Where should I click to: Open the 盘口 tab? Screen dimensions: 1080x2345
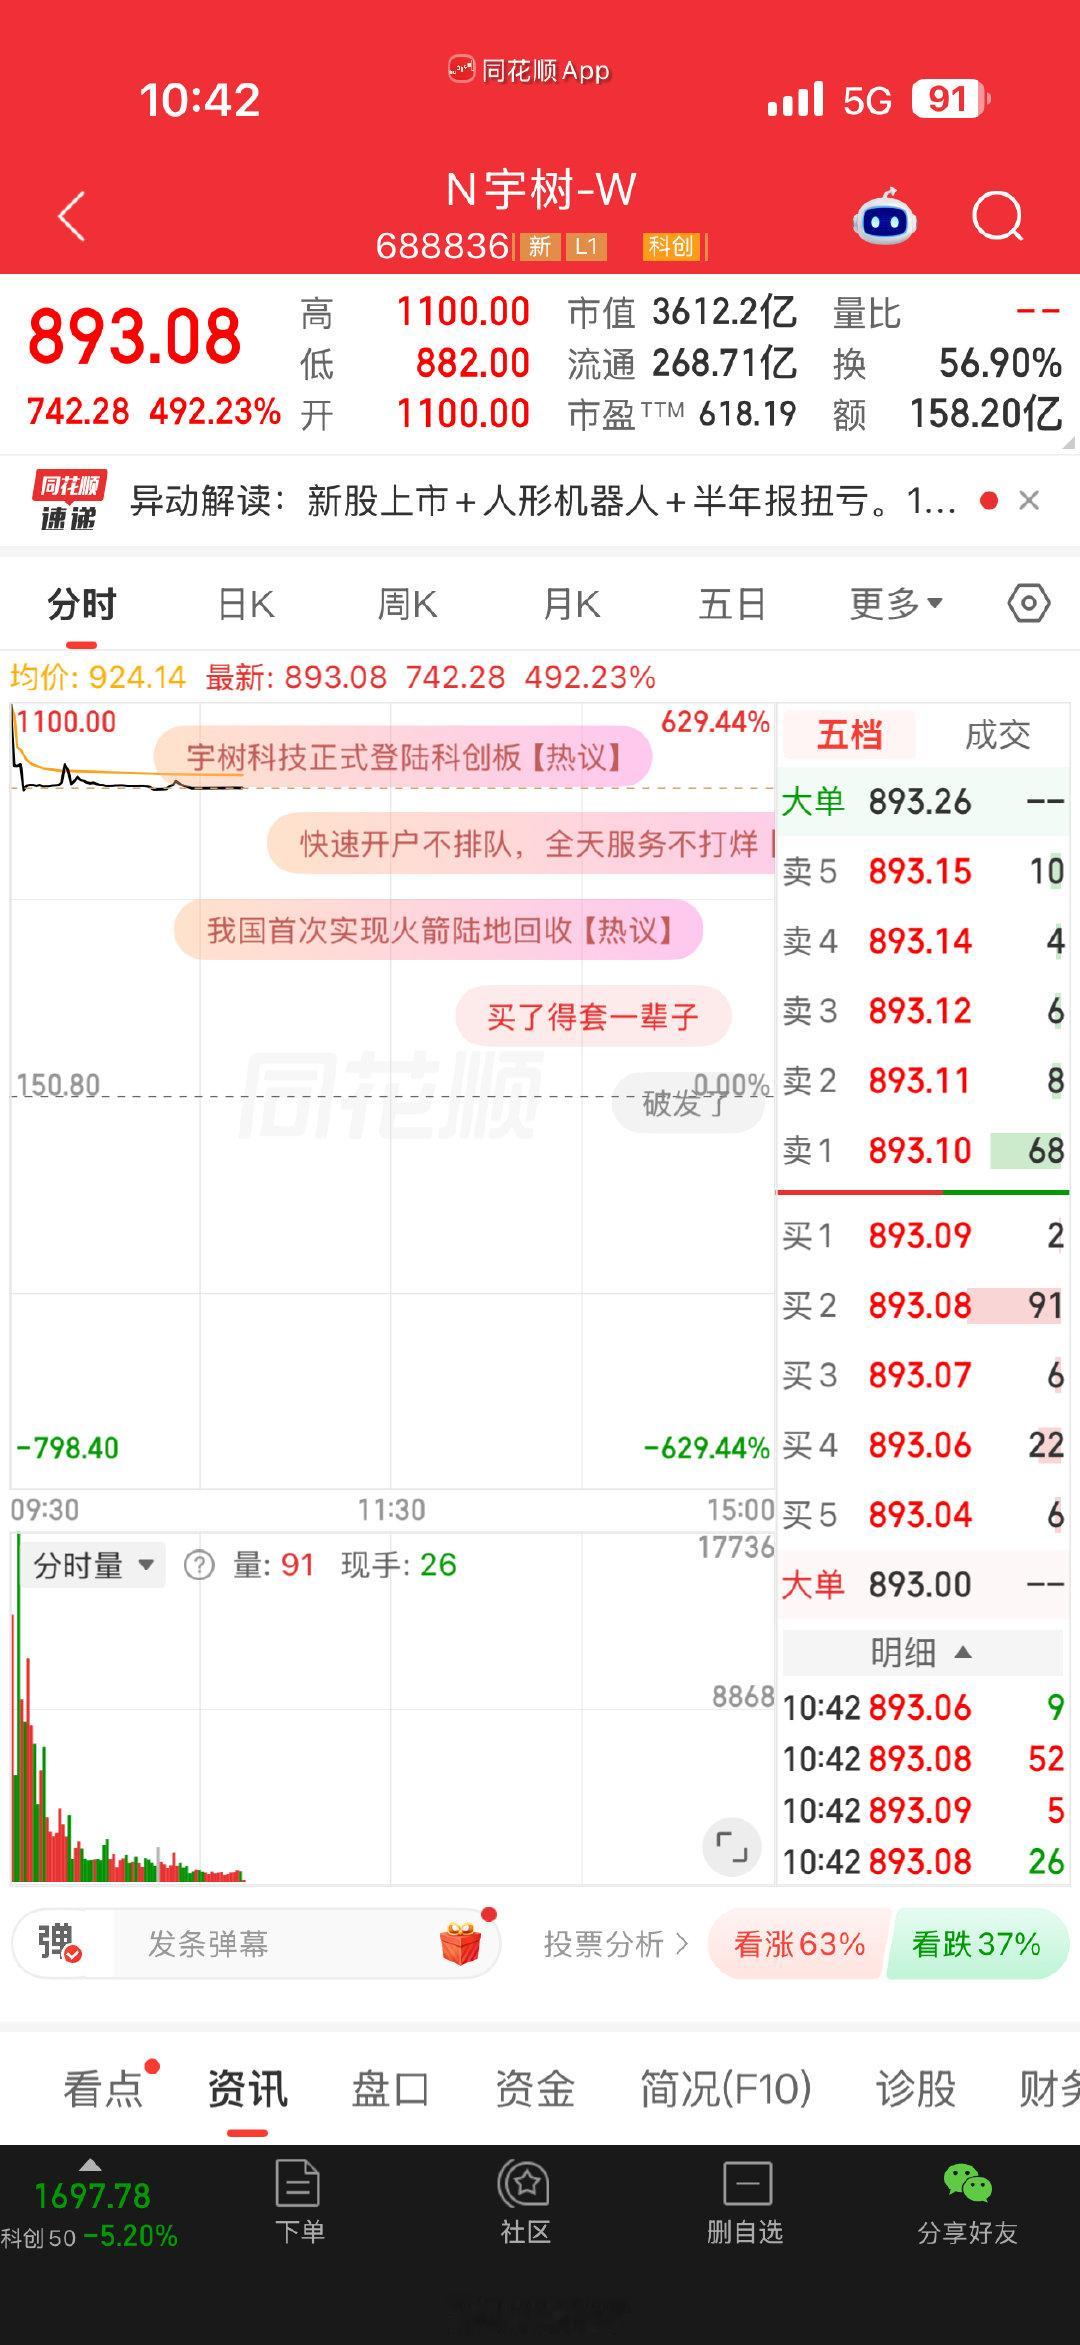(391, 2088)
